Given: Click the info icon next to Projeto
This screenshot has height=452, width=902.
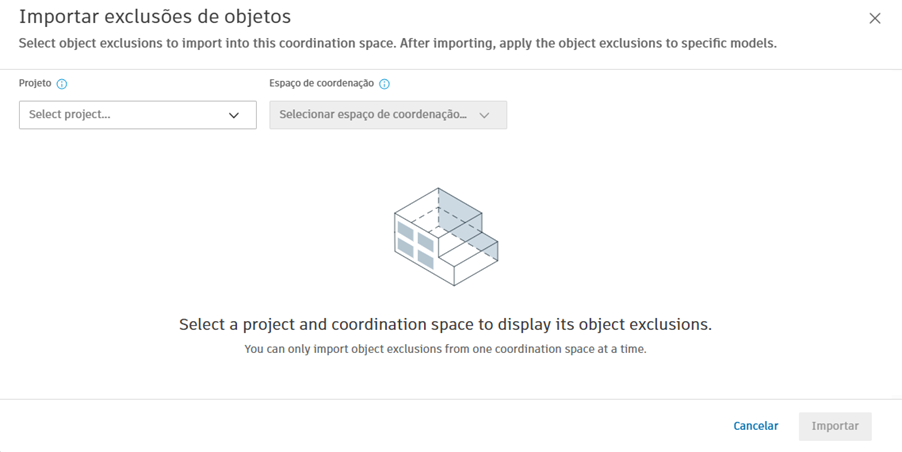Looking at the screenshot, I should tap(62, 85).
